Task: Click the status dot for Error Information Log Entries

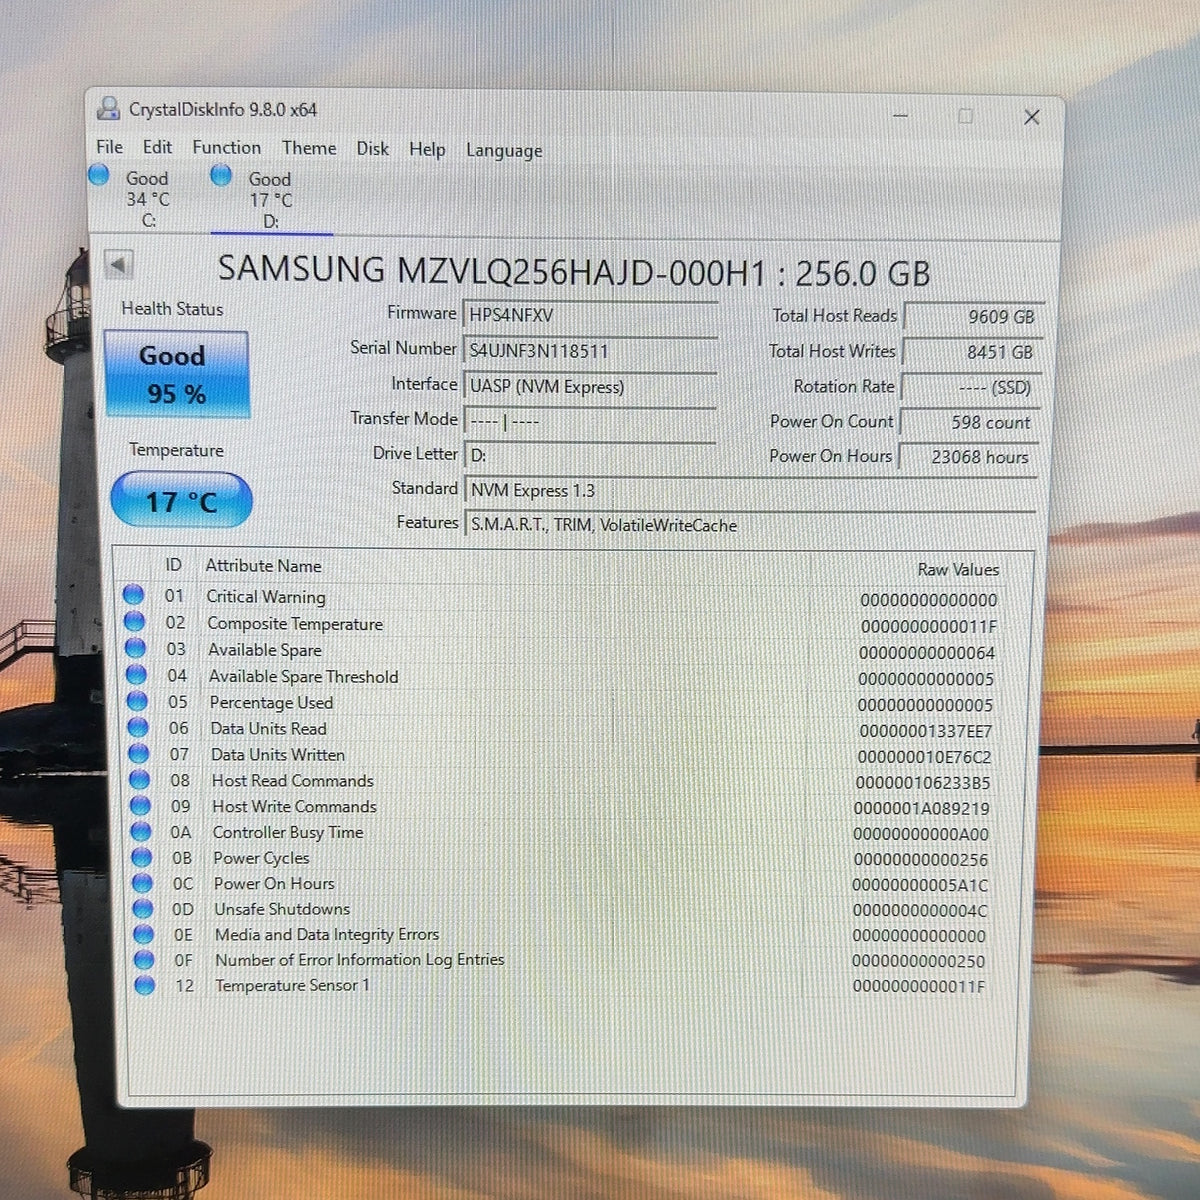Action: click(x=144, y=959)
